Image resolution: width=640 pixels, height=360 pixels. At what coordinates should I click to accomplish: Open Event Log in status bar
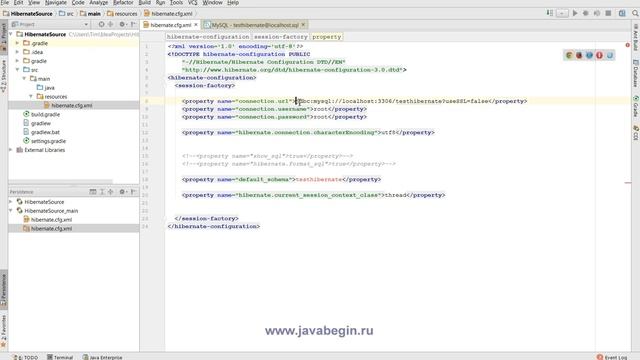[x=612, y=357]
